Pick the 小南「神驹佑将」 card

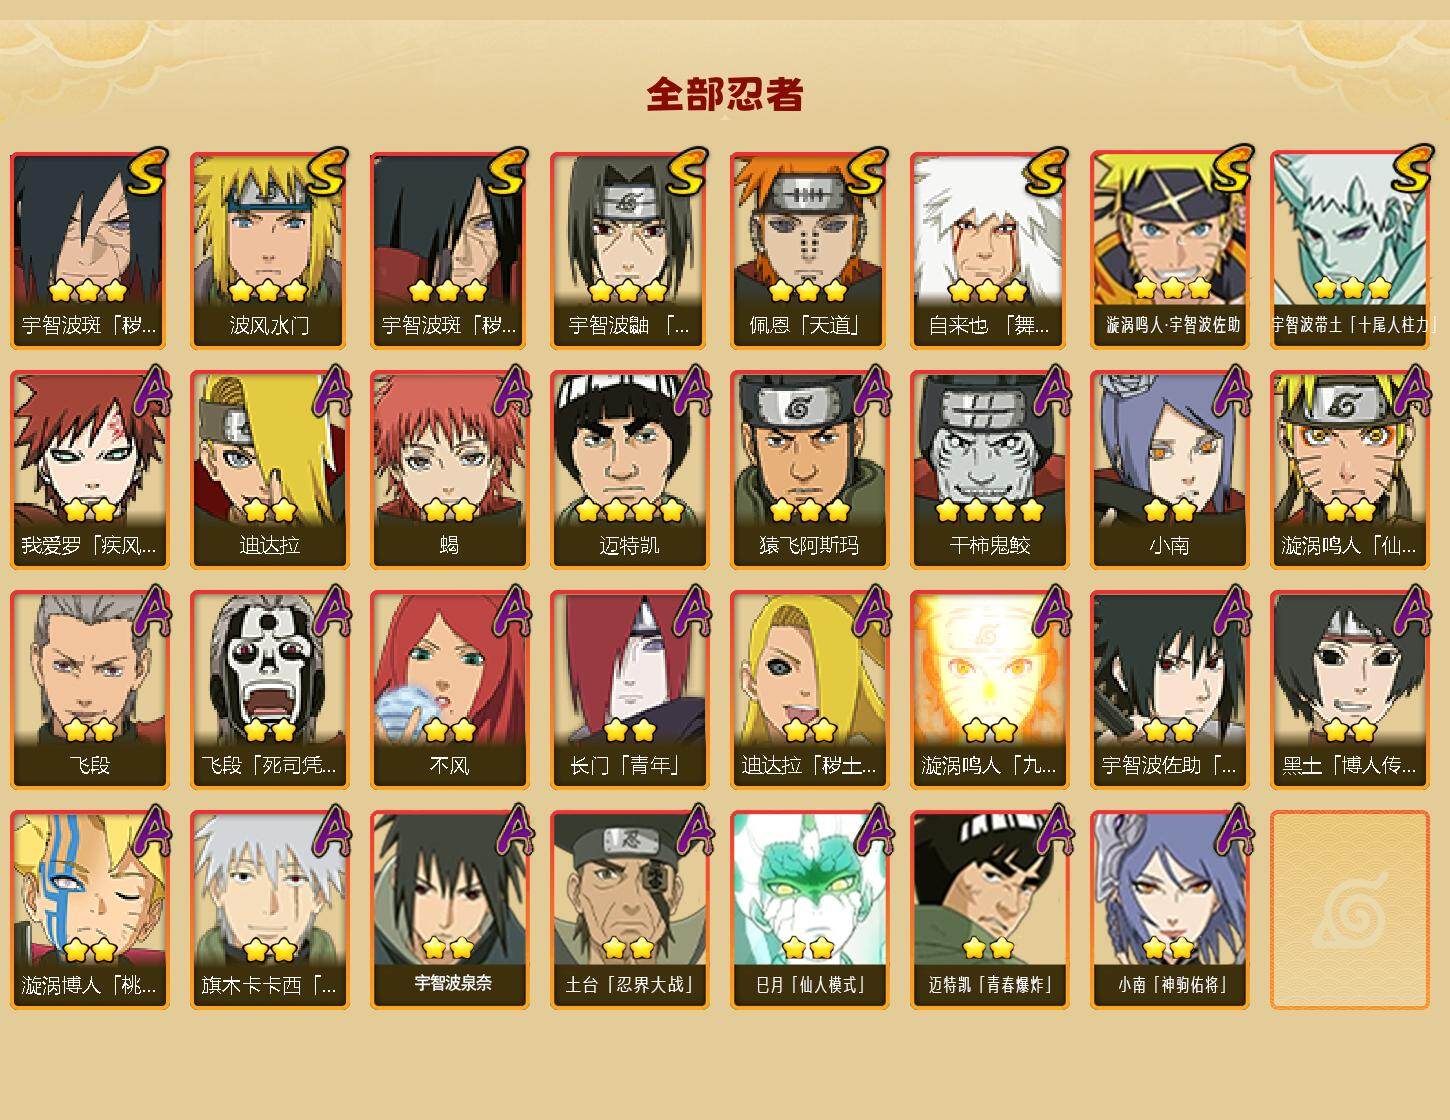[1169, 910]
